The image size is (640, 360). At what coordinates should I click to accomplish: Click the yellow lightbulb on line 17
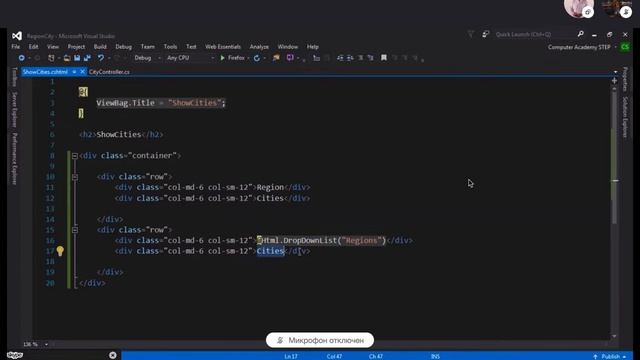point(60,251)
